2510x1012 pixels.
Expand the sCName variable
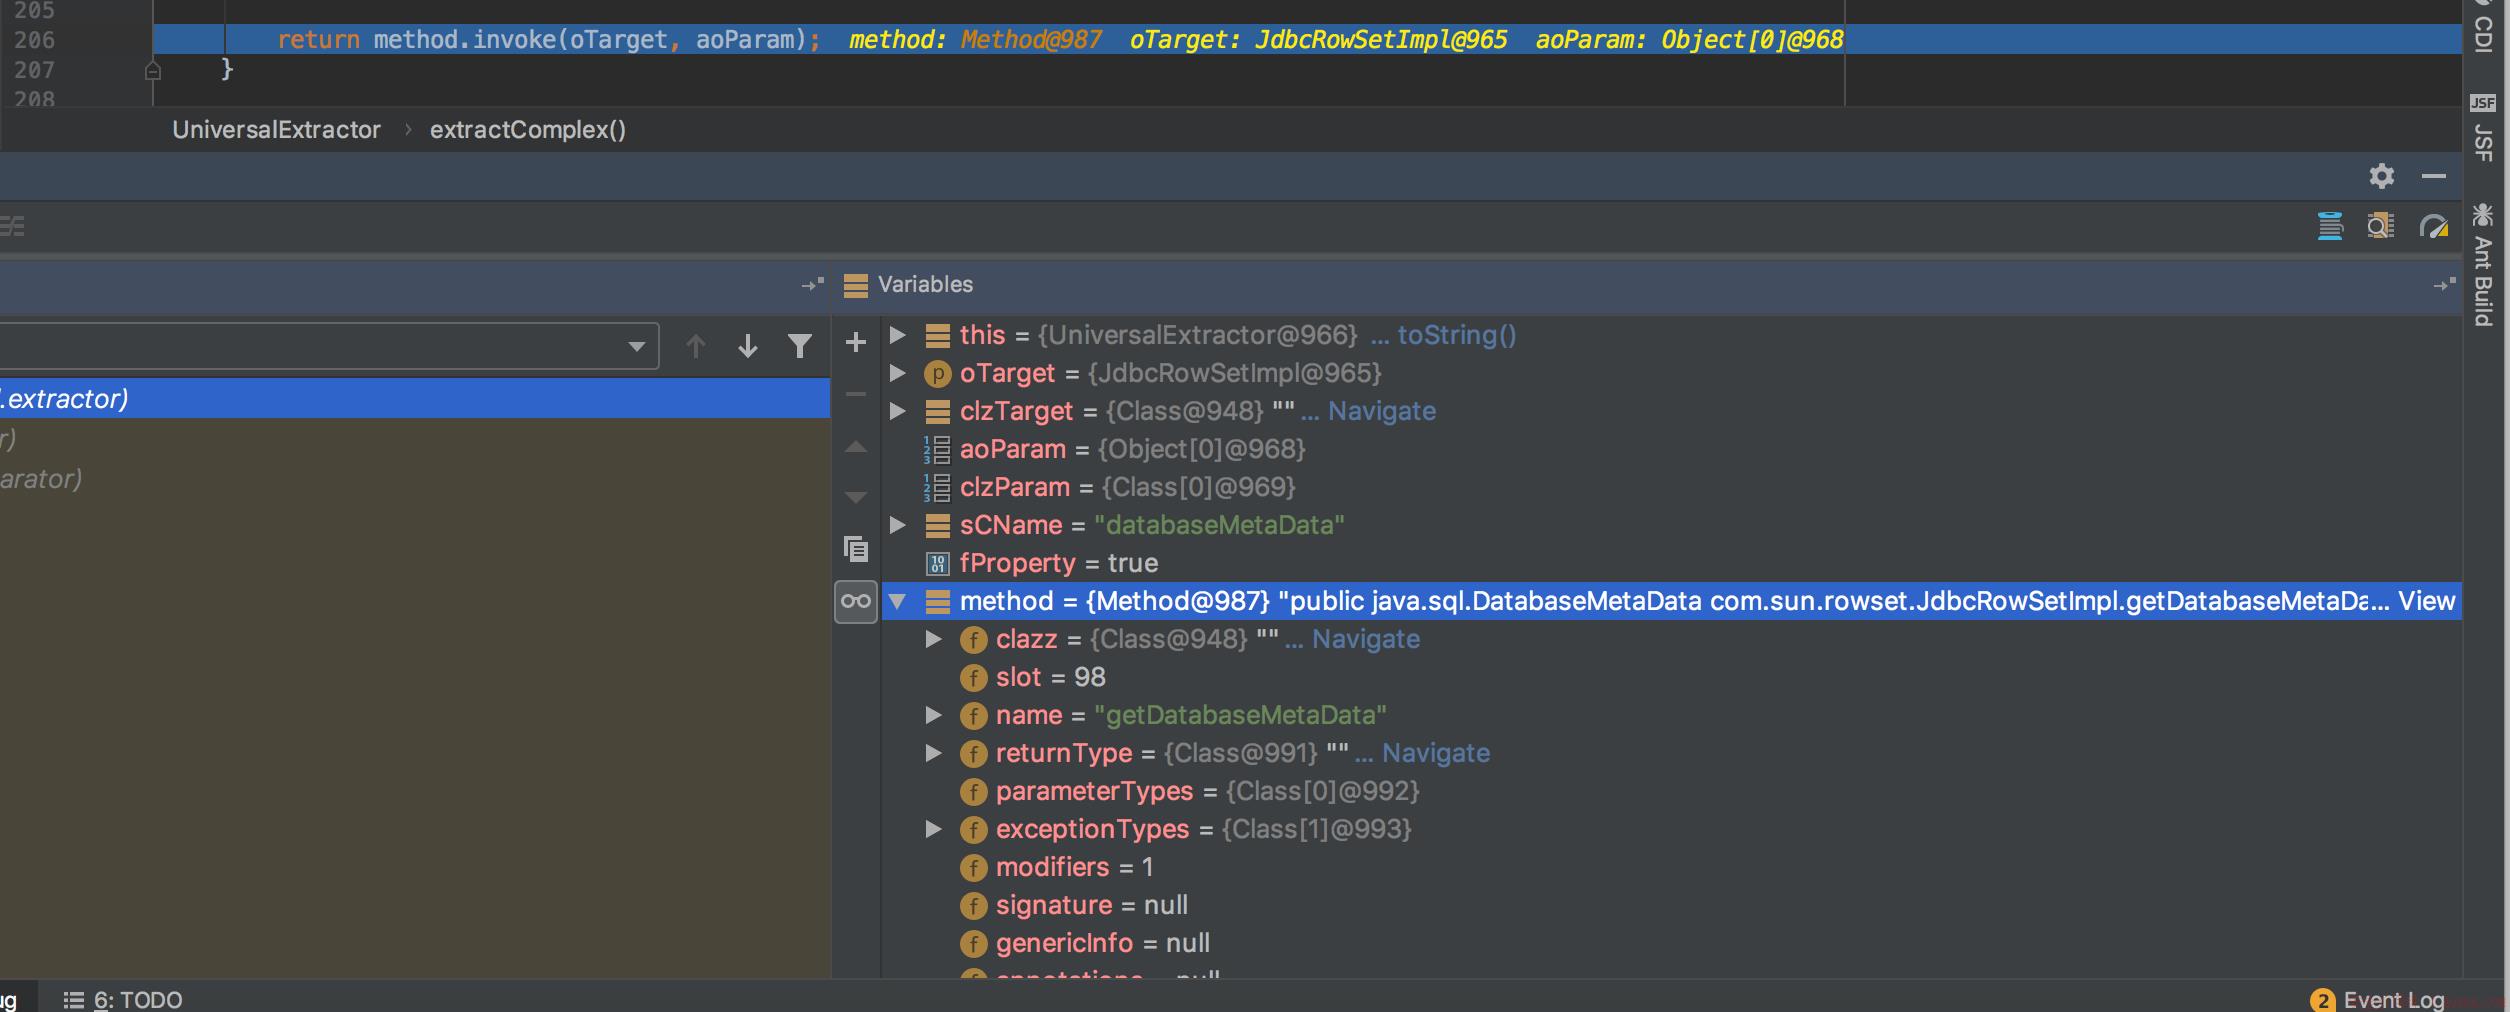pos(897,525)
